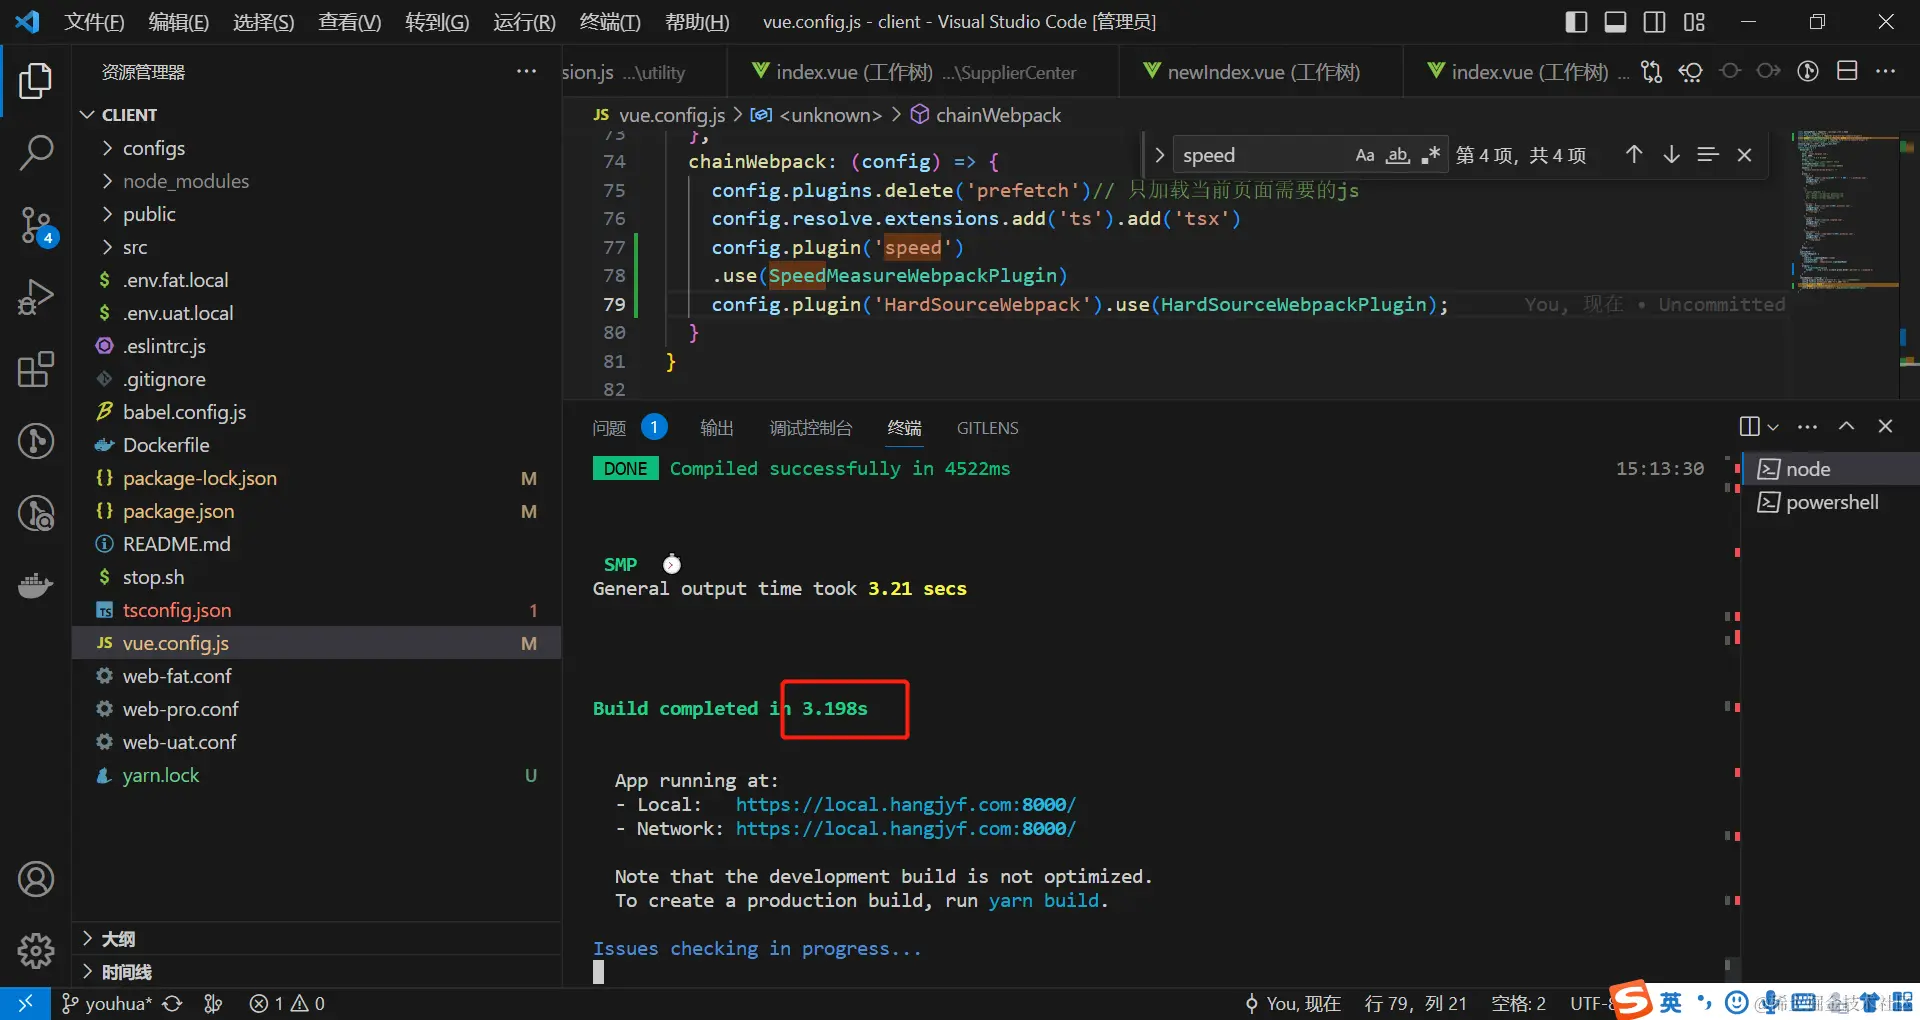Go to next search match arrow
This screenshot has width=1920, height=1020.
click(x=1671, y=154)
